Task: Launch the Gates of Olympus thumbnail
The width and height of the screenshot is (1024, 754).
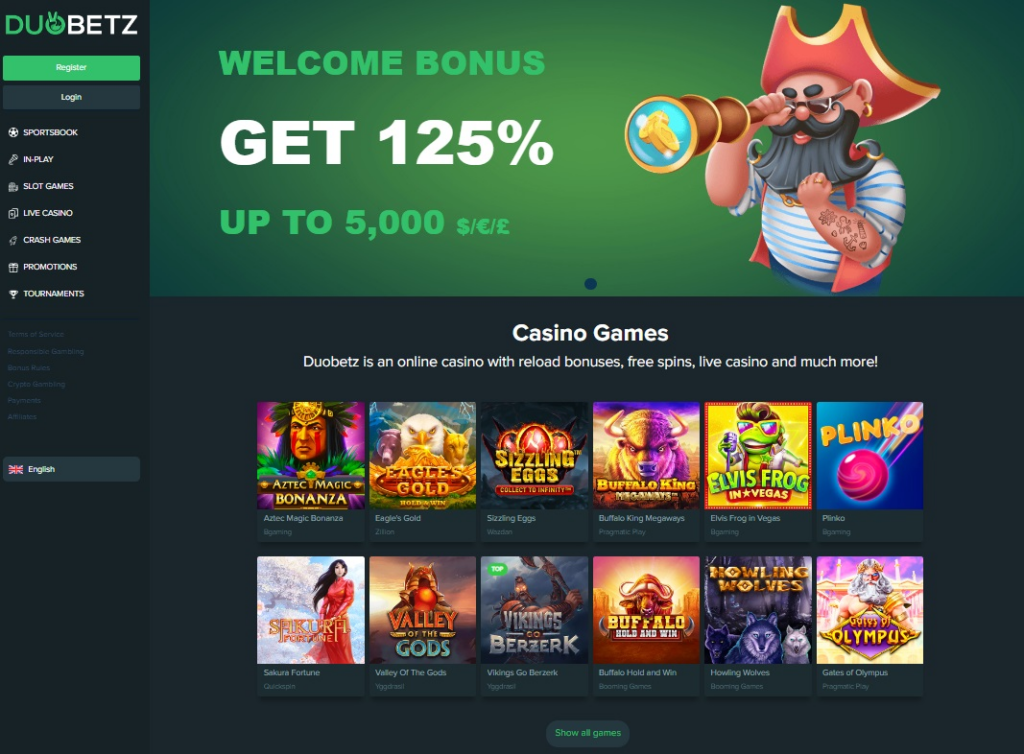Action: 870,610
